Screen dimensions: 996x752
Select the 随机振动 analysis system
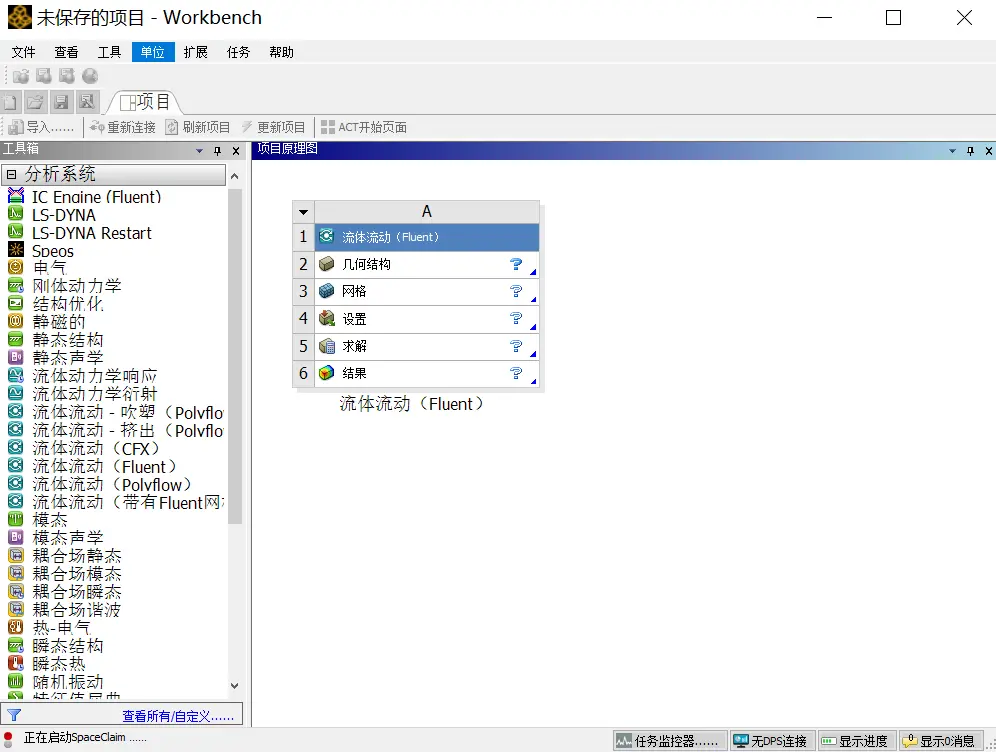(x=67, y=682)
